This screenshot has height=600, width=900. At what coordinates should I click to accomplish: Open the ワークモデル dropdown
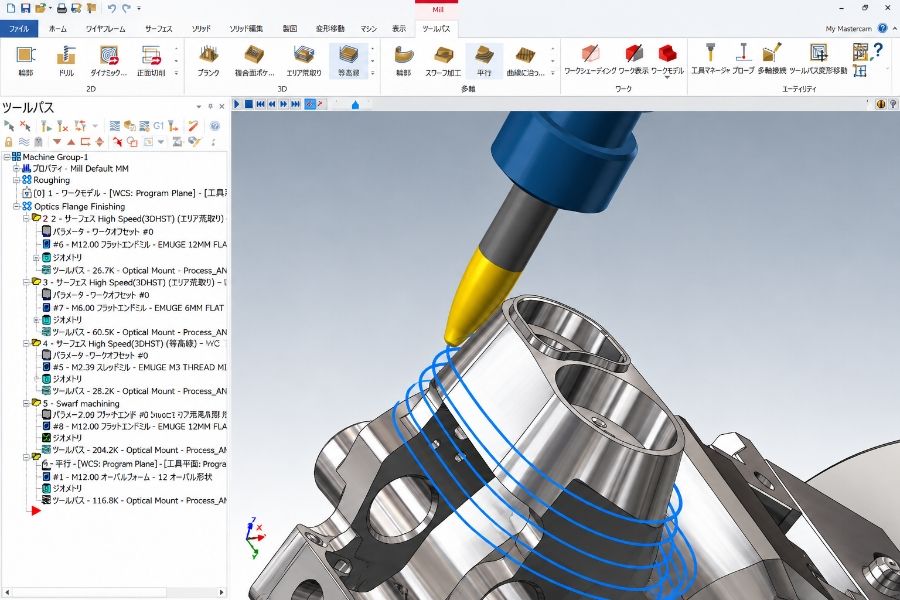tap(667, 76)
